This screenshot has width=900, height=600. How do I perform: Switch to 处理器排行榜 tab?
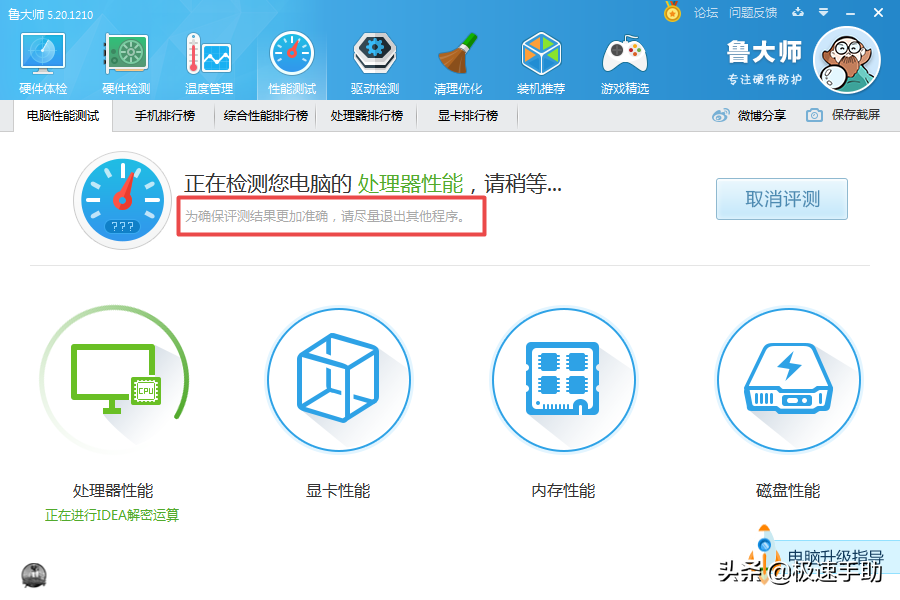(367, 115)
